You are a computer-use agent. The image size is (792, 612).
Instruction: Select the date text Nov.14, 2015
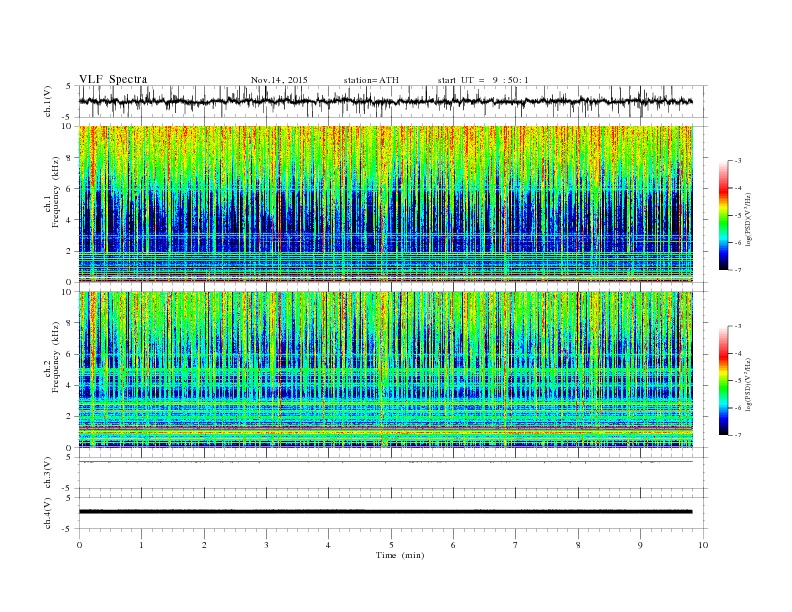[x=279, y=80]
